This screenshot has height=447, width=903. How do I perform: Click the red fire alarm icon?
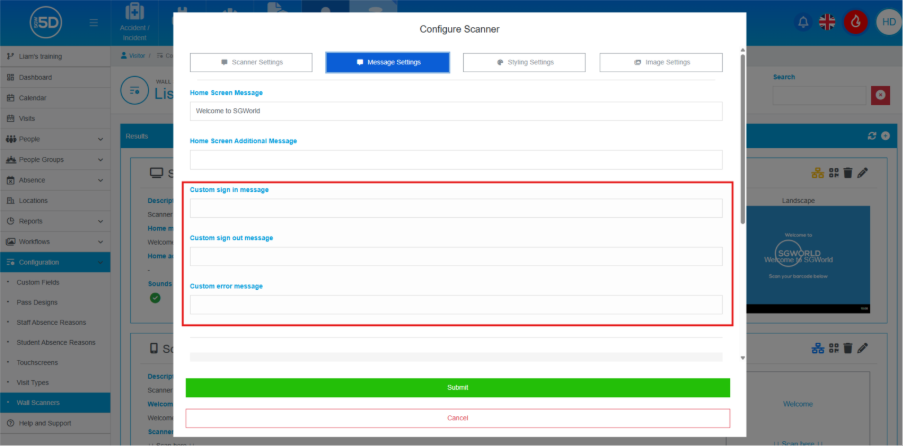(855, 22)
